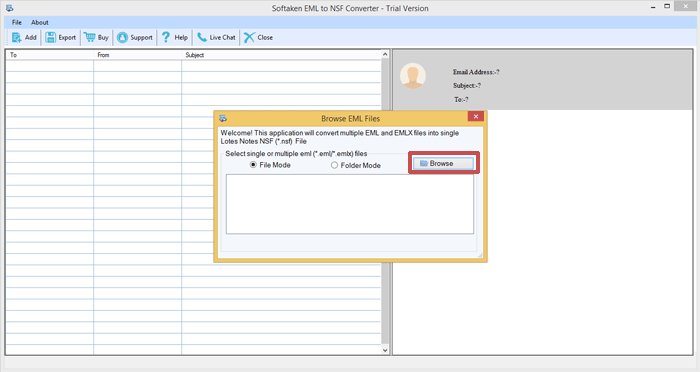Click the app icon in main title bar
Screen dimensions: 700x372
pos(9,8)
